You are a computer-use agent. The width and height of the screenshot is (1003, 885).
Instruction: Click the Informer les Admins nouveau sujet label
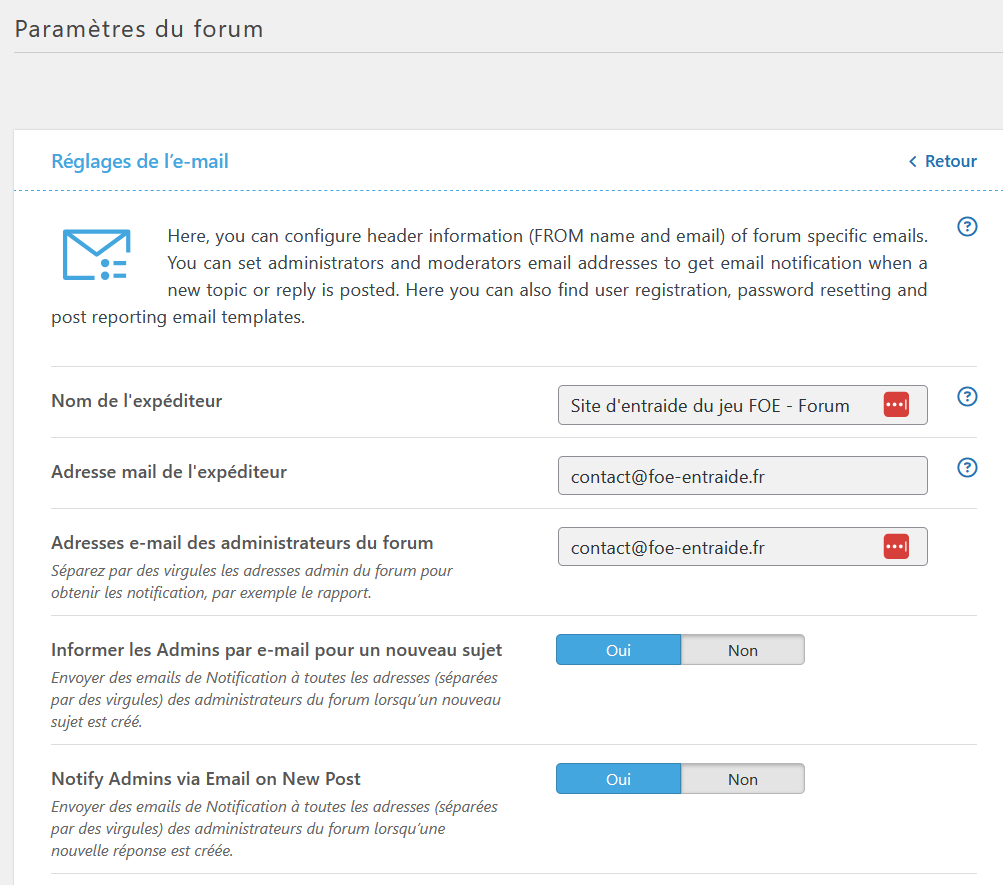tap(276, 650)
